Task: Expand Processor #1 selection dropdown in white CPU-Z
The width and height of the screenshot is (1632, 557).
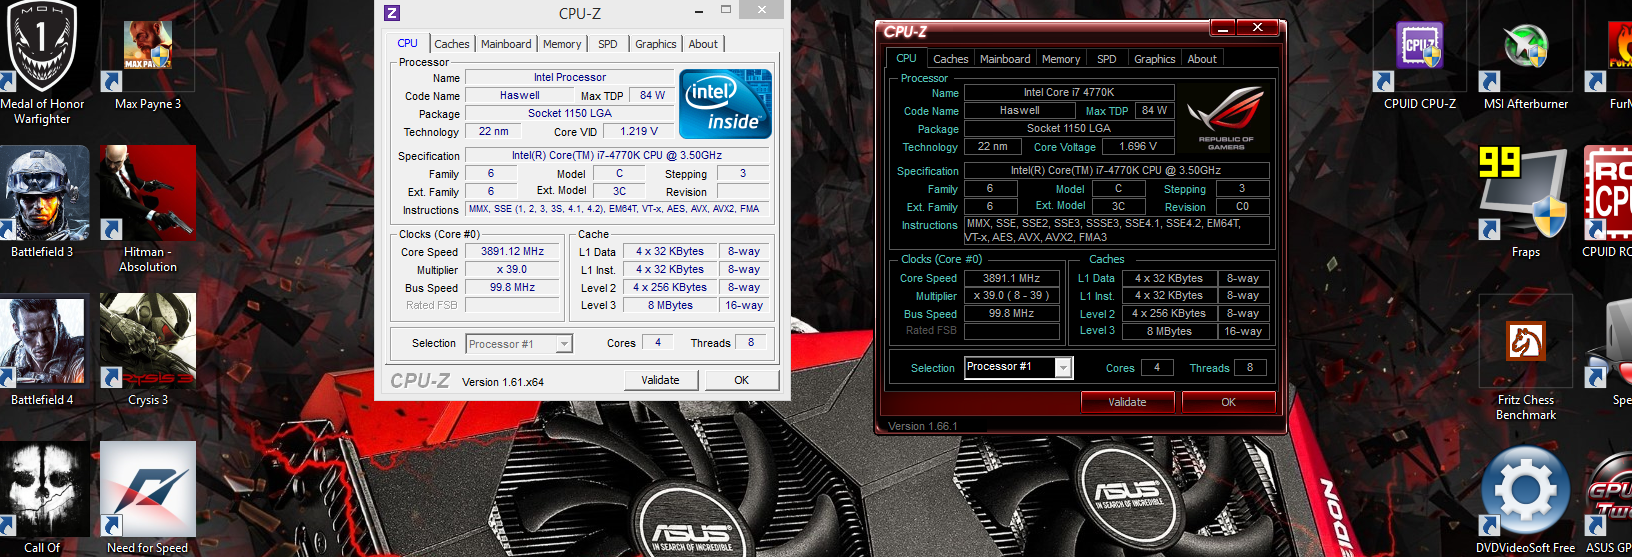Action: point(564,344)
